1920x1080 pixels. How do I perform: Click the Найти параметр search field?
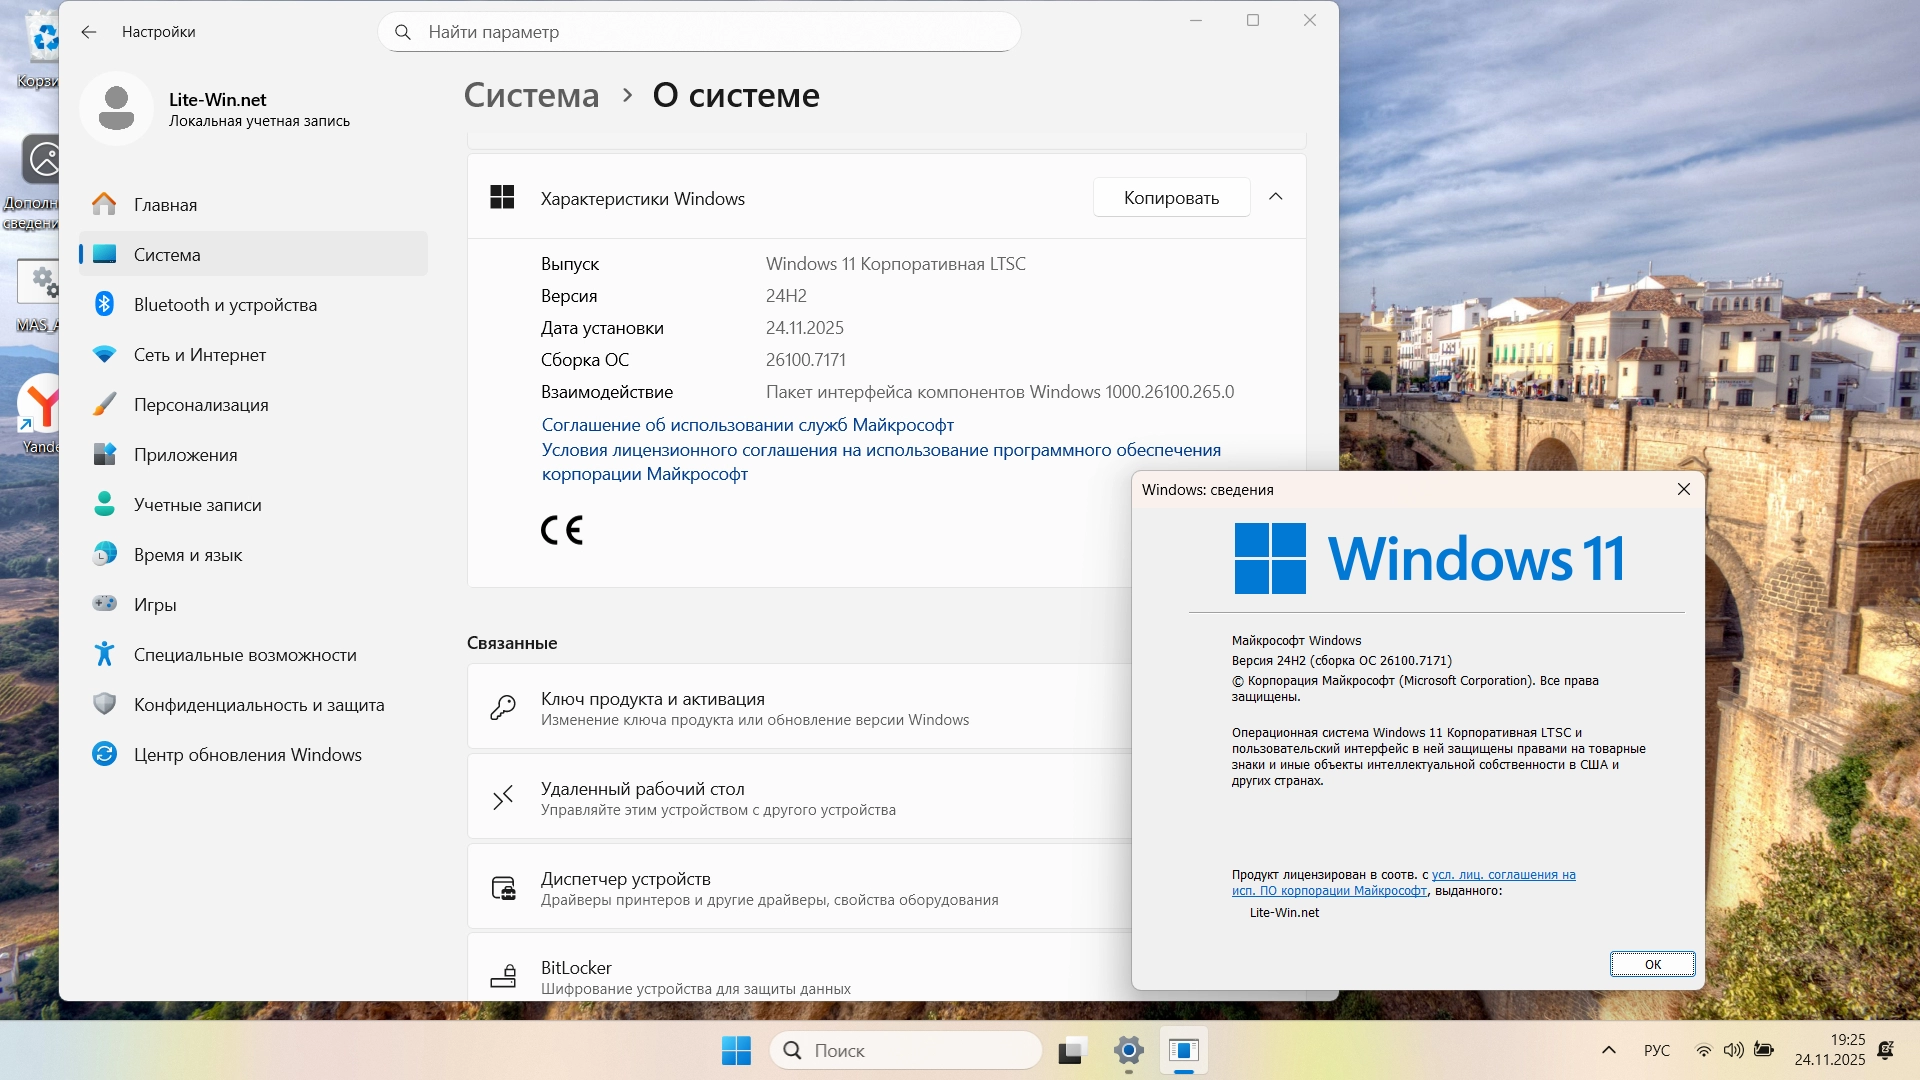700,32
